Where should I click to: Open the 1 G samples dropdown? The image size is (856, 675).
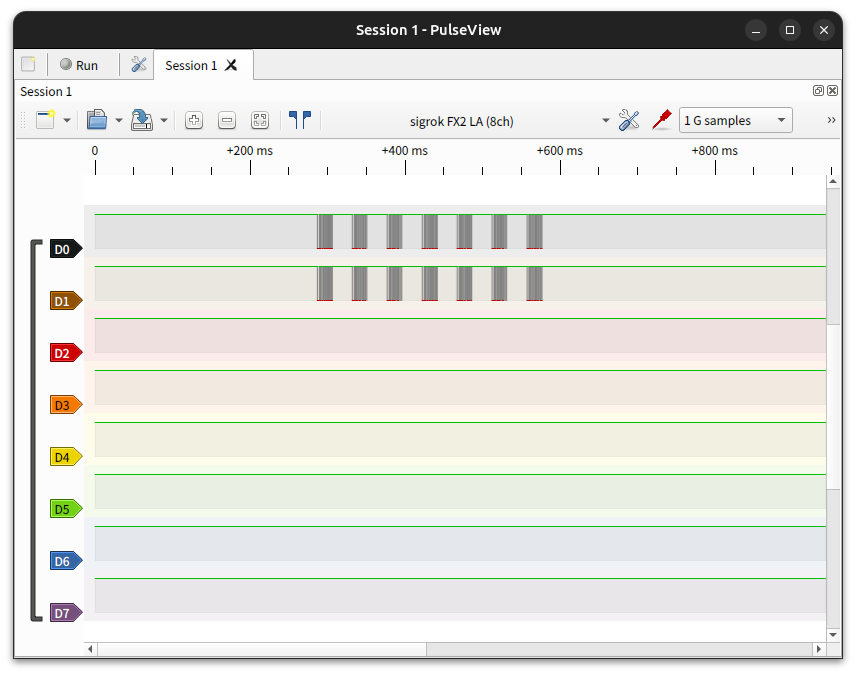[x=735, y=120]
